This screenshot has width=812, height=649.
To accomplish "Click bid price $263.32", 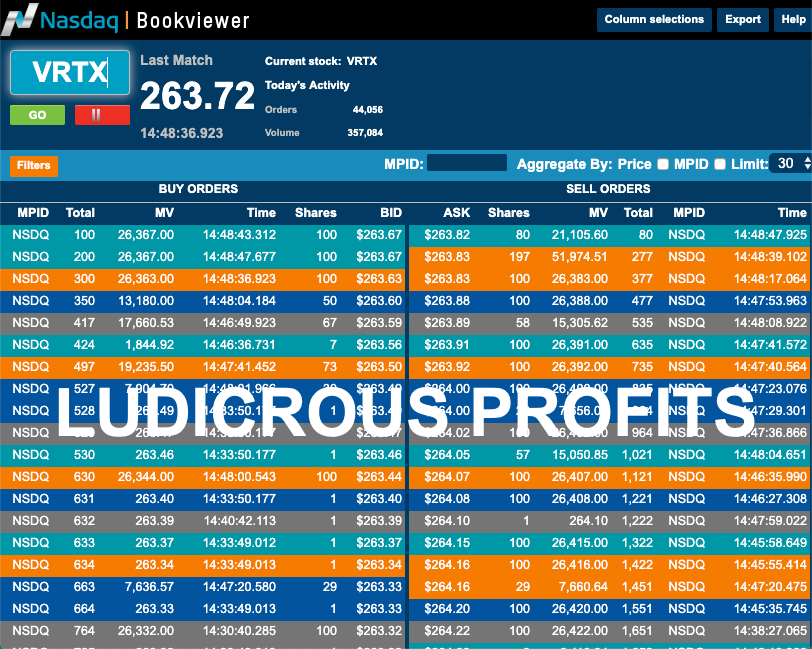I will pyautogui.click(x=379, y=631).
